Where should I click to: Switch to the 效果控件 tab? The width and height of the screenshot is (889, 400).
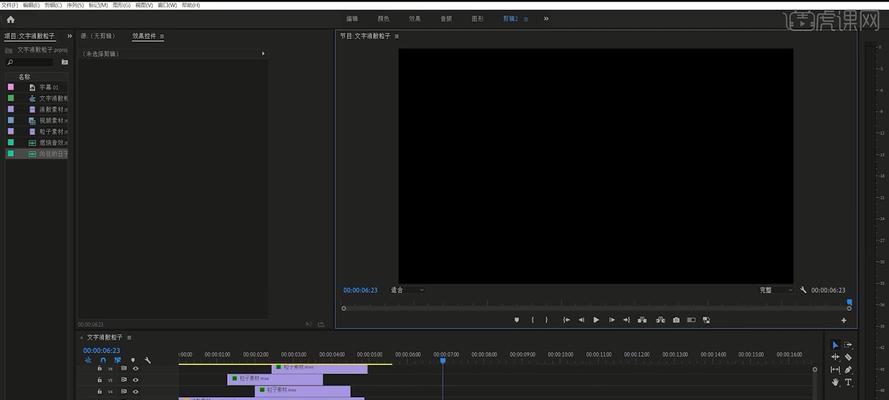pos(144,36)
